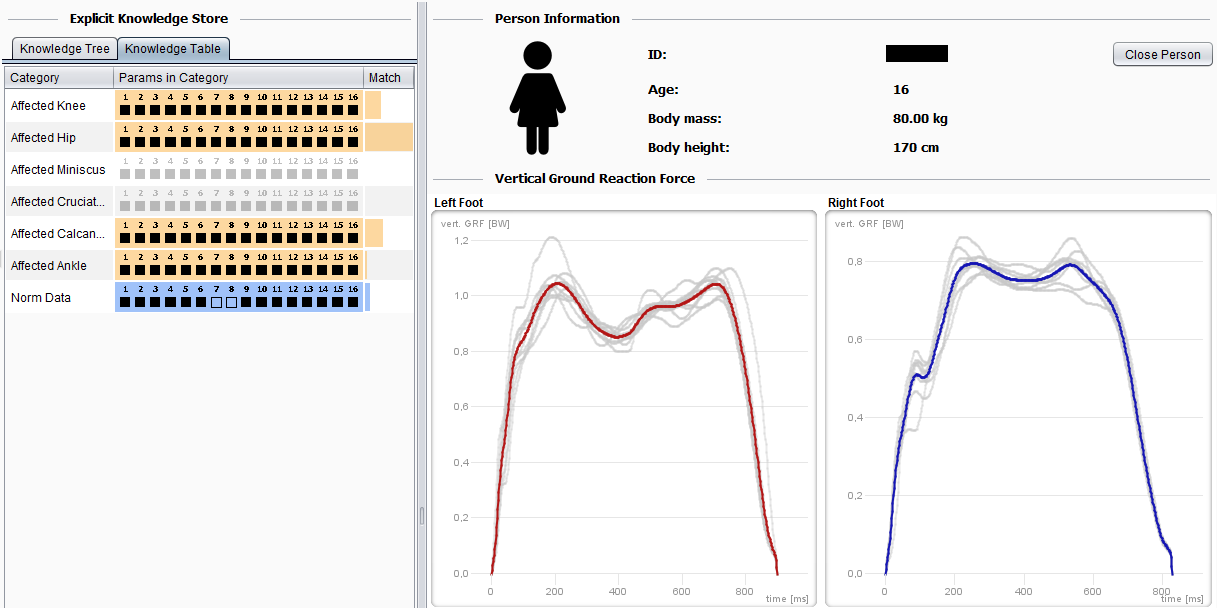Click parameter 12 square in Affected Cruciate row

pyautogui.click(x=292, y=206)
